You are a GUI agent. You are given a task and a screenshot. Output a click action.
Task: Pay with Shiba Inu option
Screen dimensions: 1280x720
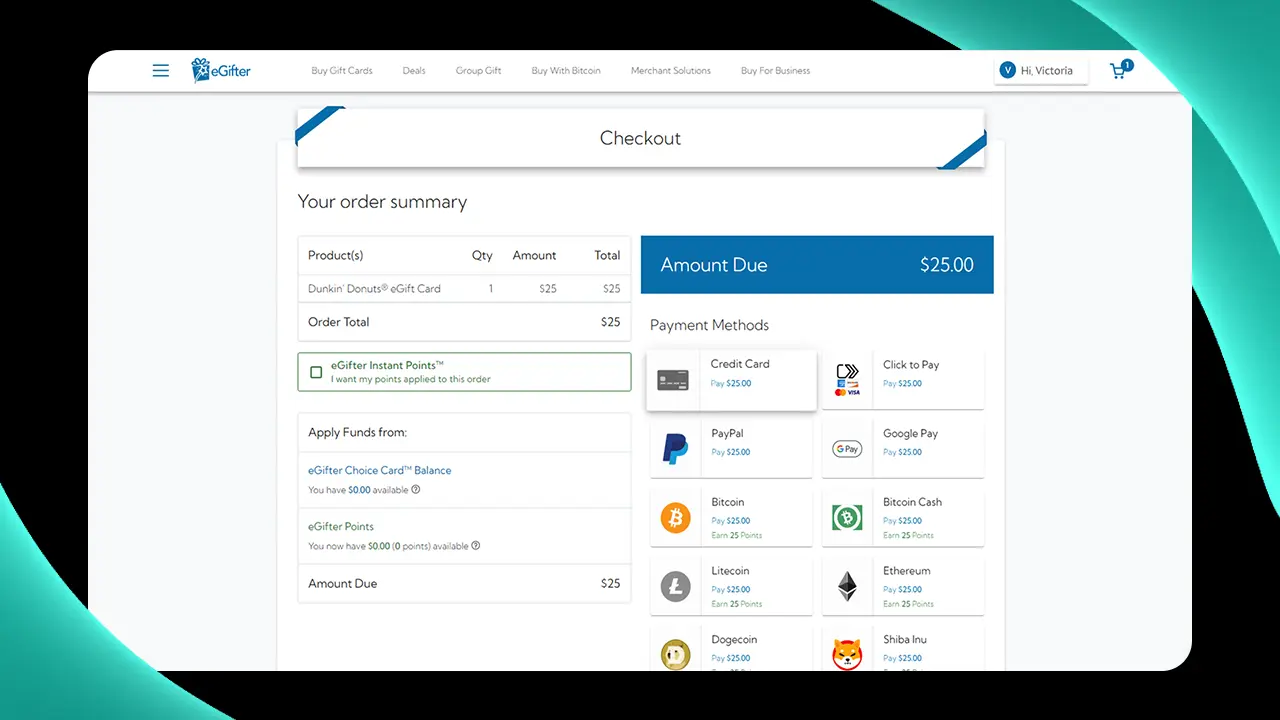(x=903, y=649)
